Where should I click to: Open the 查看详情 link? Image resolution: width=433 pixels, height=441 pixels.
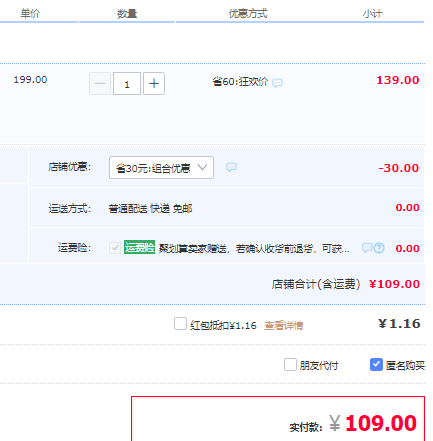coord(284,325)
